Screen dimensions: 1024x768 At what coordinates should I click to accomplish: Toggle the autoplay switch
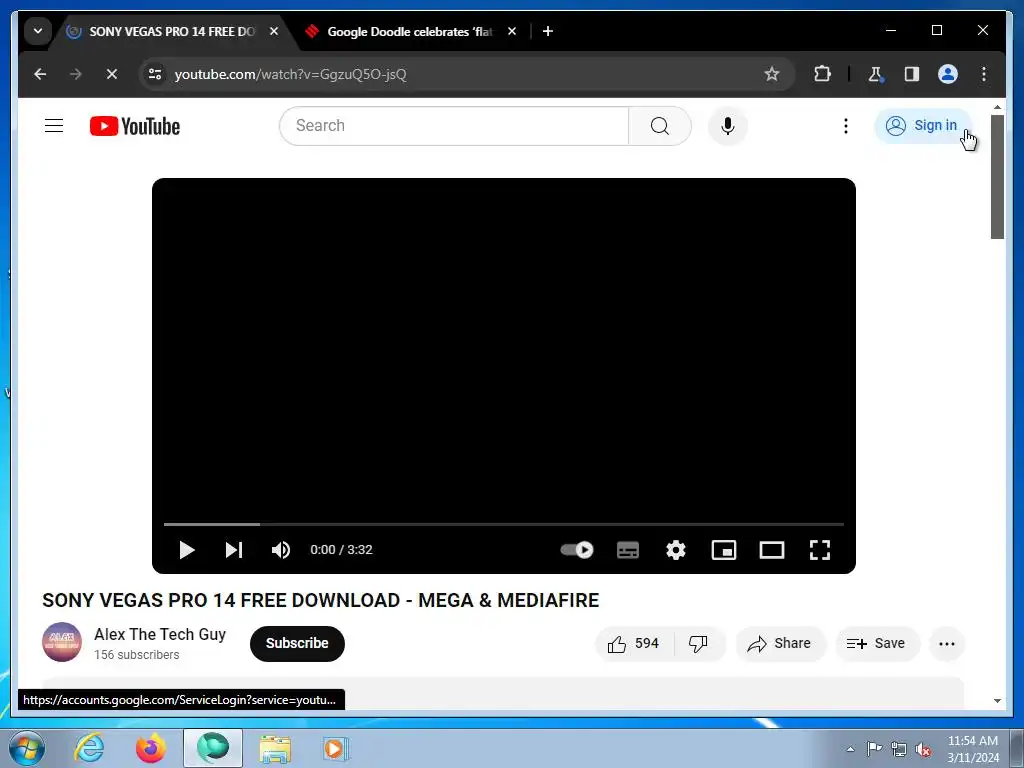click(577, 550)
